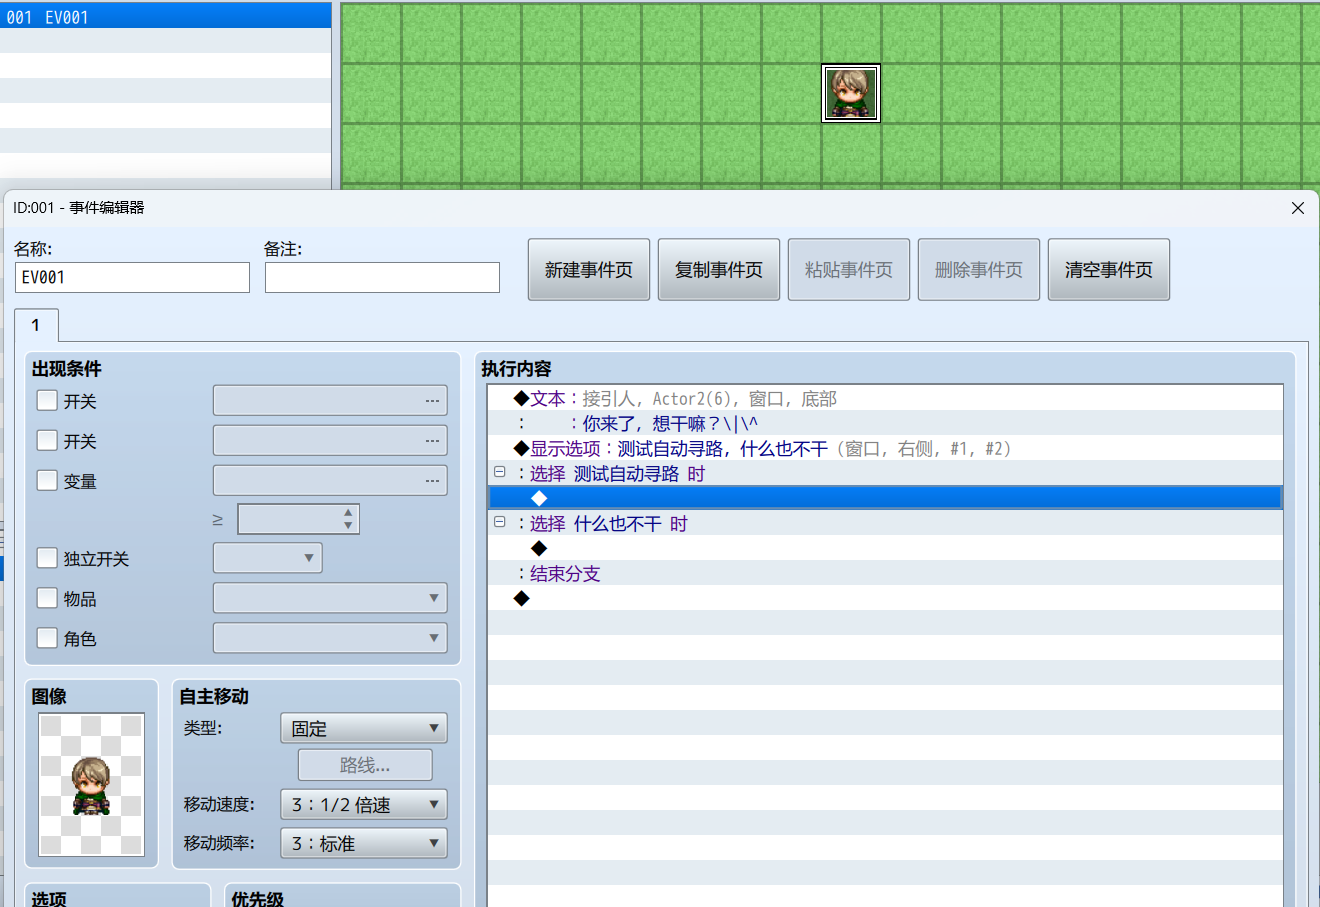This screenshot has height=907, width=1320.
Task: Tick the 变量 condition checkbox
Action: tap(47, 480)
